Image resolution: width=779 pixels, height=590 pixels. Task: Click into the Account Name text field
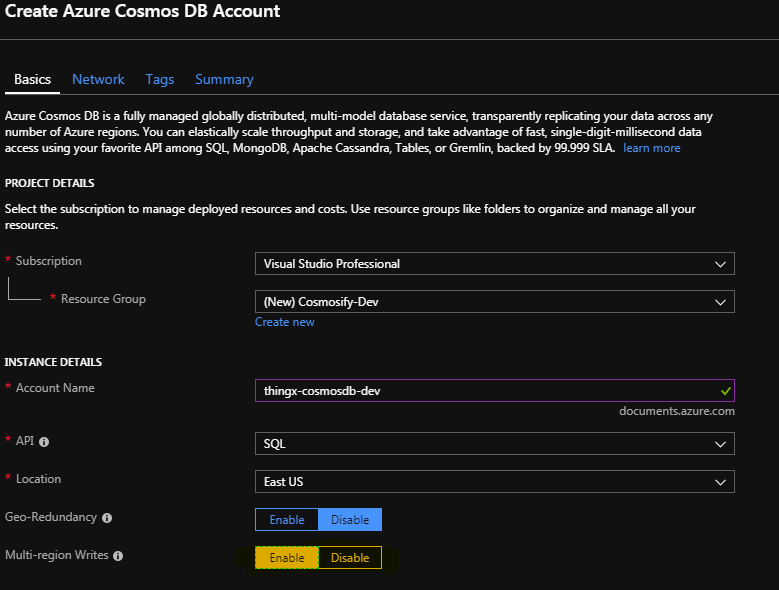[x=480, y=391]
